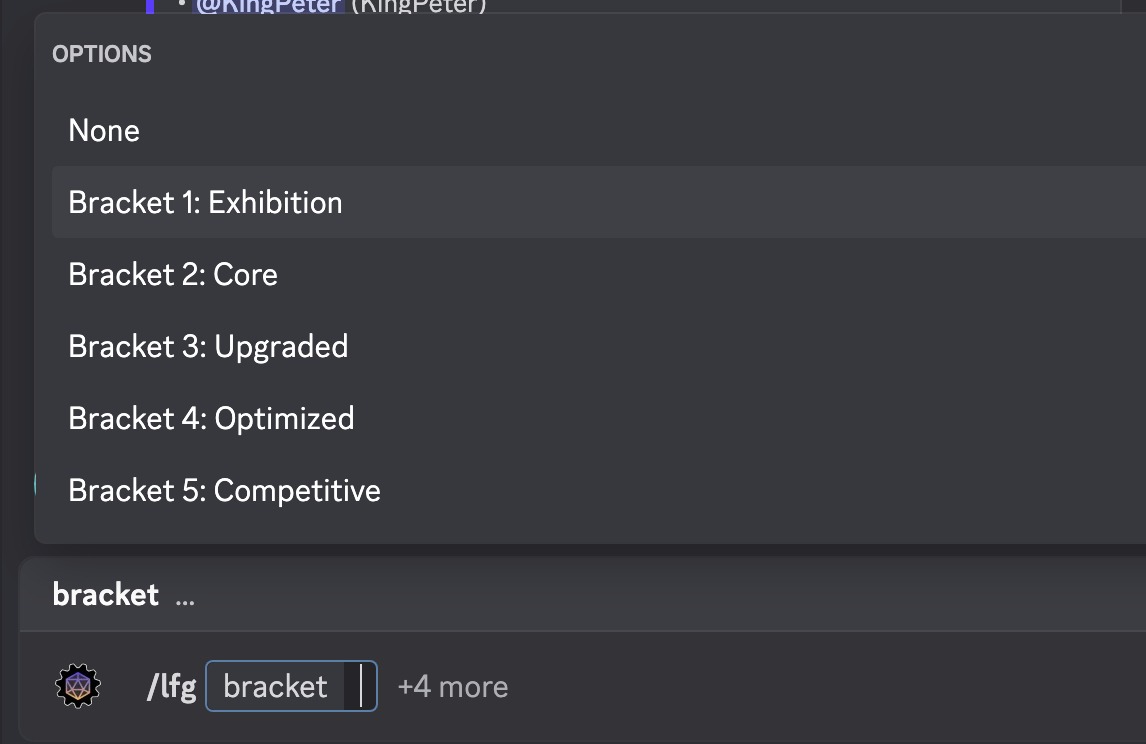The width and height of the screenshot is (1146, 744).
Task: Click the /lfg command text
Action: click(171, 687)
